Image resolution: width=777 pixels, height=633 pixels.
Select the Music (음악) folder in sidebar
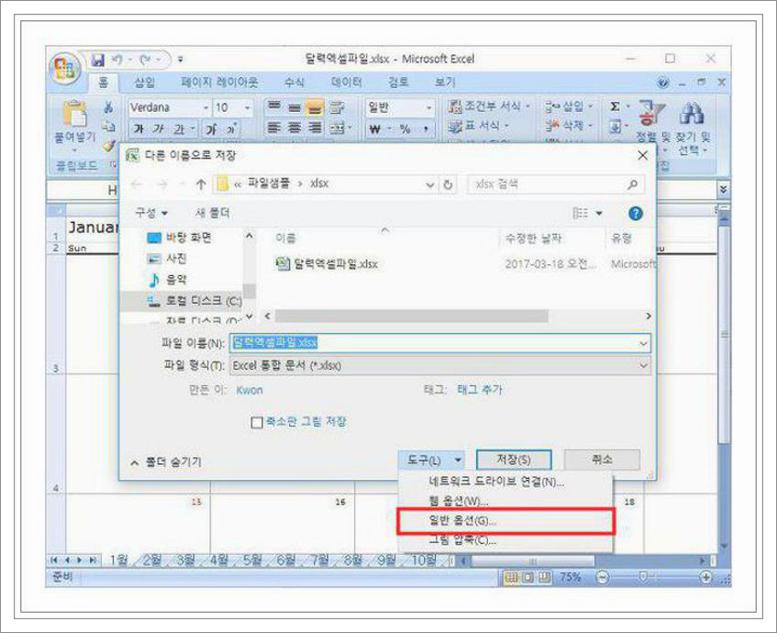pos(167,280)
